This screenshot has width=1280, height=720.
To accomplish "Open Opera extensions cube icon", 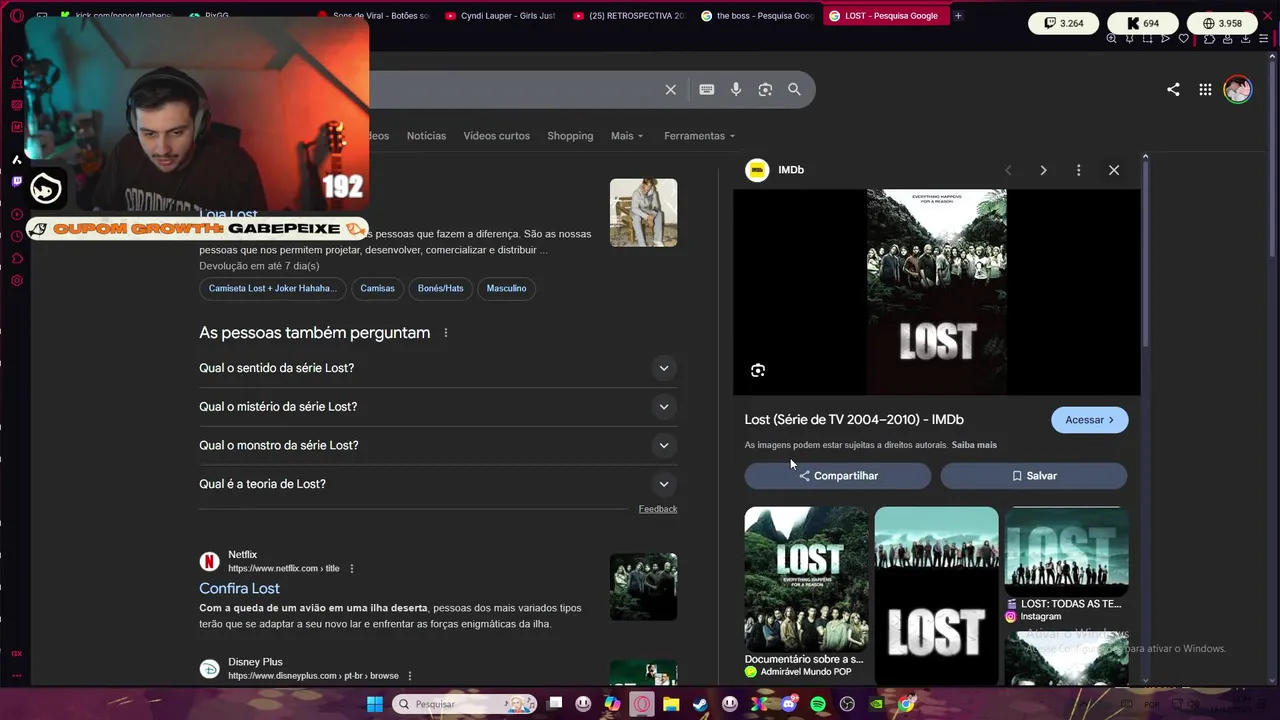I will tap(1209, 39).
